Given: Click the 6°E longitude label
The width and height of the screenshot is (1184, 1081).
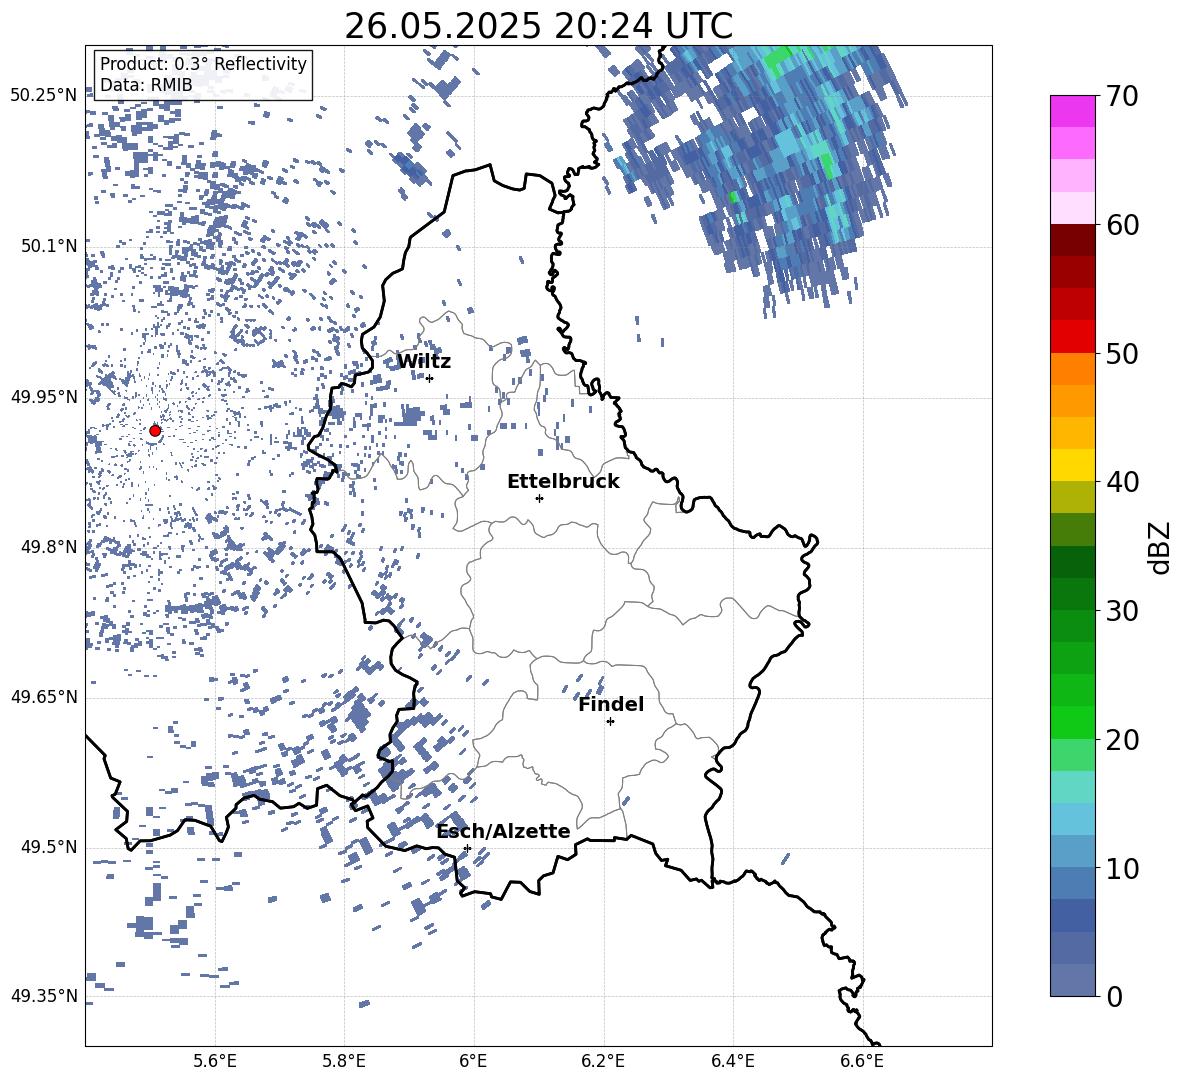Looking at the screenshot, I should pos(473,1061).
